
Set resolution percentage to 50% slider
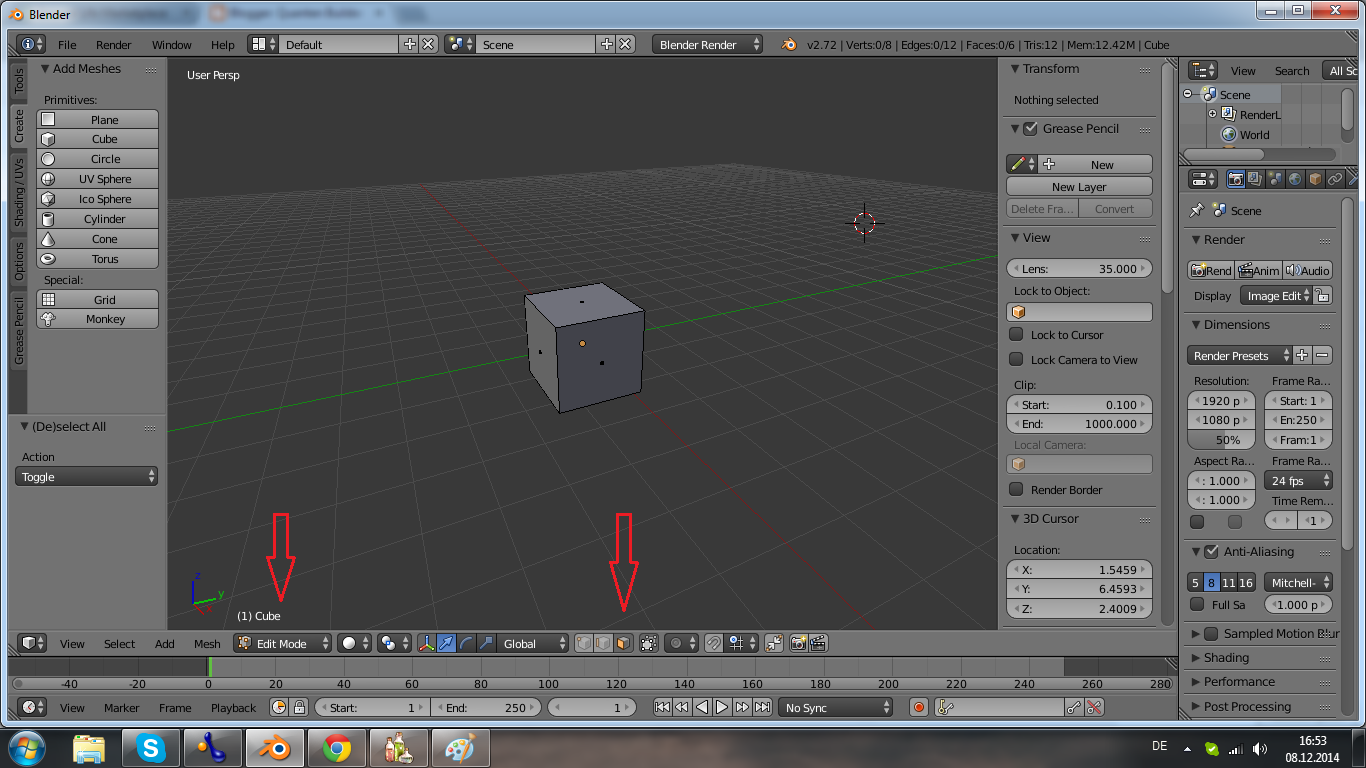(x=1221, y=440)
